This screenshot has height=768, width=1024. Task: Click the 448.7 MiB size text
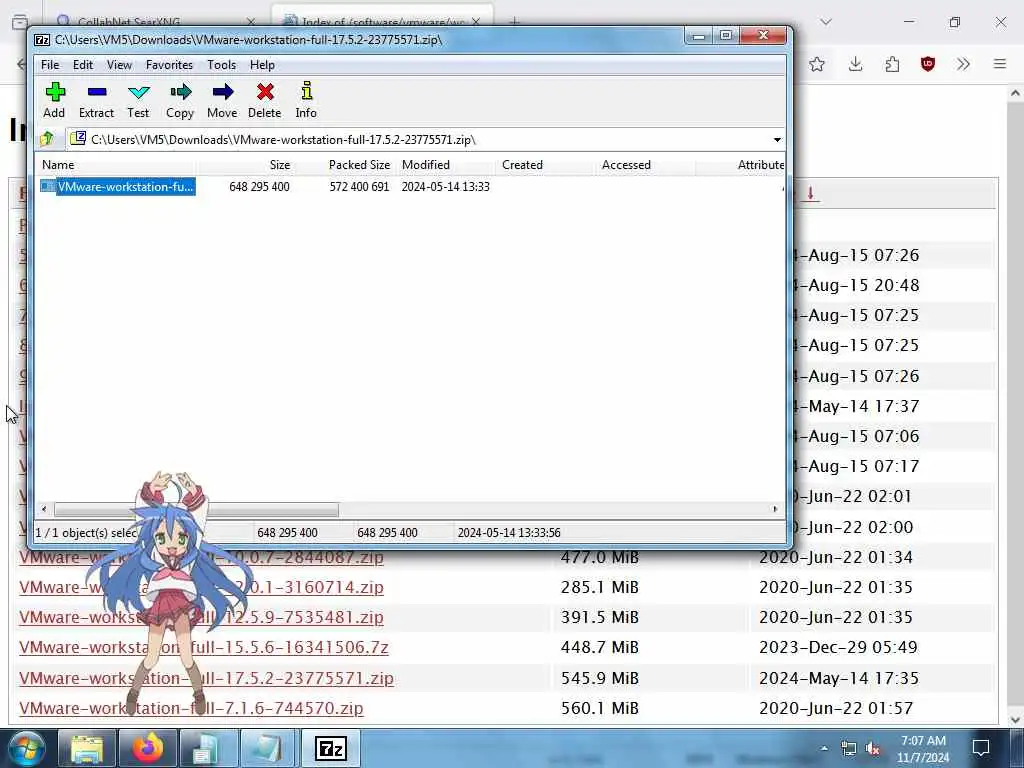600,647
